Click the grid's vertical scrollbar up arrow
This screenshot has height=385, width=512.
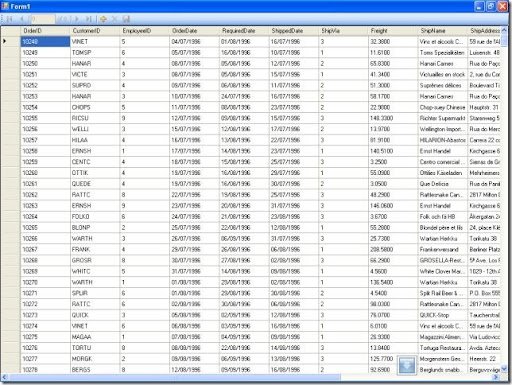504,30
